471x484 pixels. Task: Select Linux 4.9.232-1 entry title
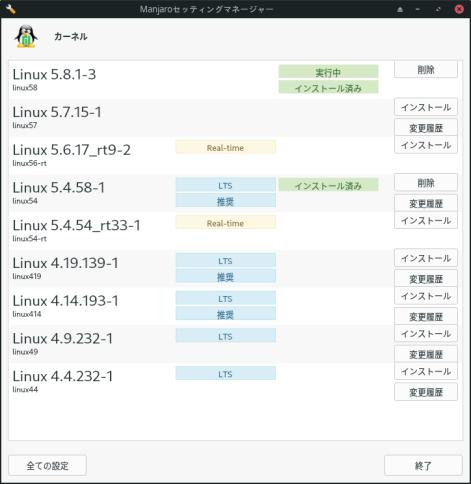tap(63, 338)
